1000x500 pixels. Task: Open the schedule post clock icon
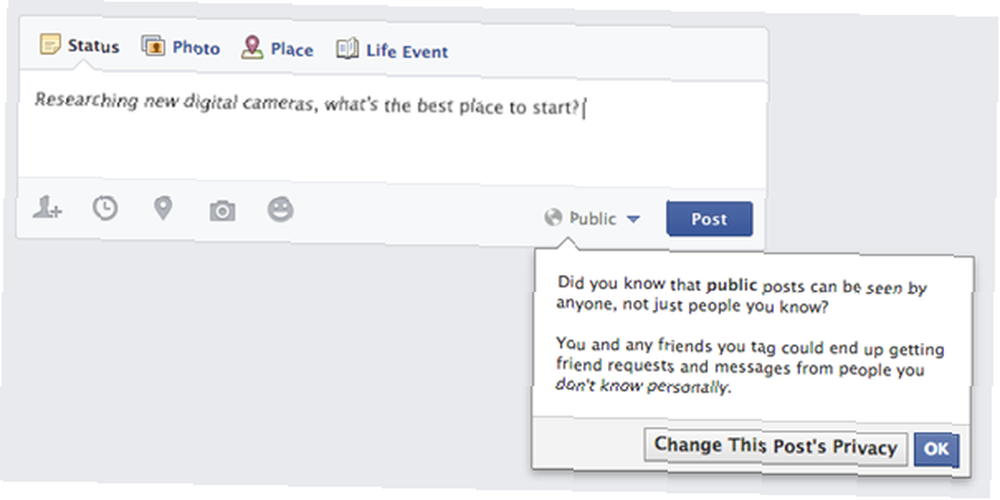click(105, 209)
